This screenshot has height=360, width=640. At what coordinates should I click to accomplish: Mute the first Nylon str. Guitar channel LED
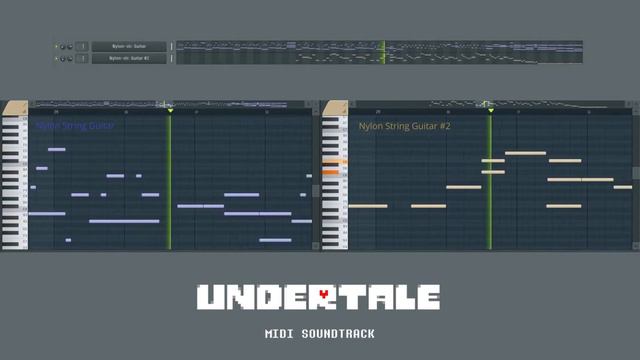pos(56,47)
